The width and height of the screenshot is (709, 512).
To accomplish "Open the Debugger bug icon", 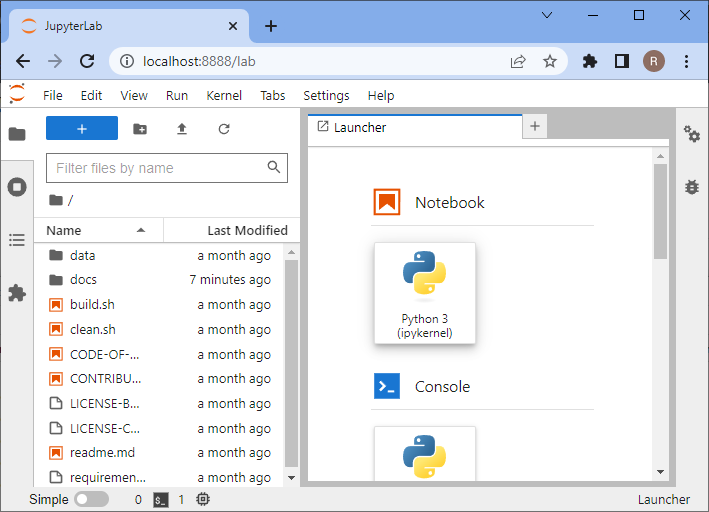I will 691,186.
